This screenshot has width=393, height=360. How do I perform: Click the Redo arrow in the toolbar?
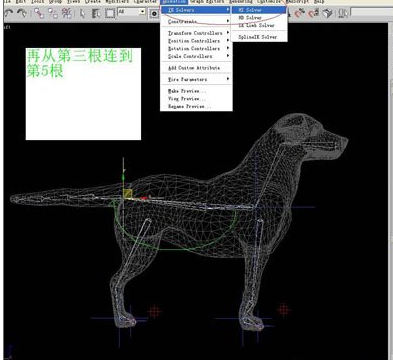pos(22,13)
